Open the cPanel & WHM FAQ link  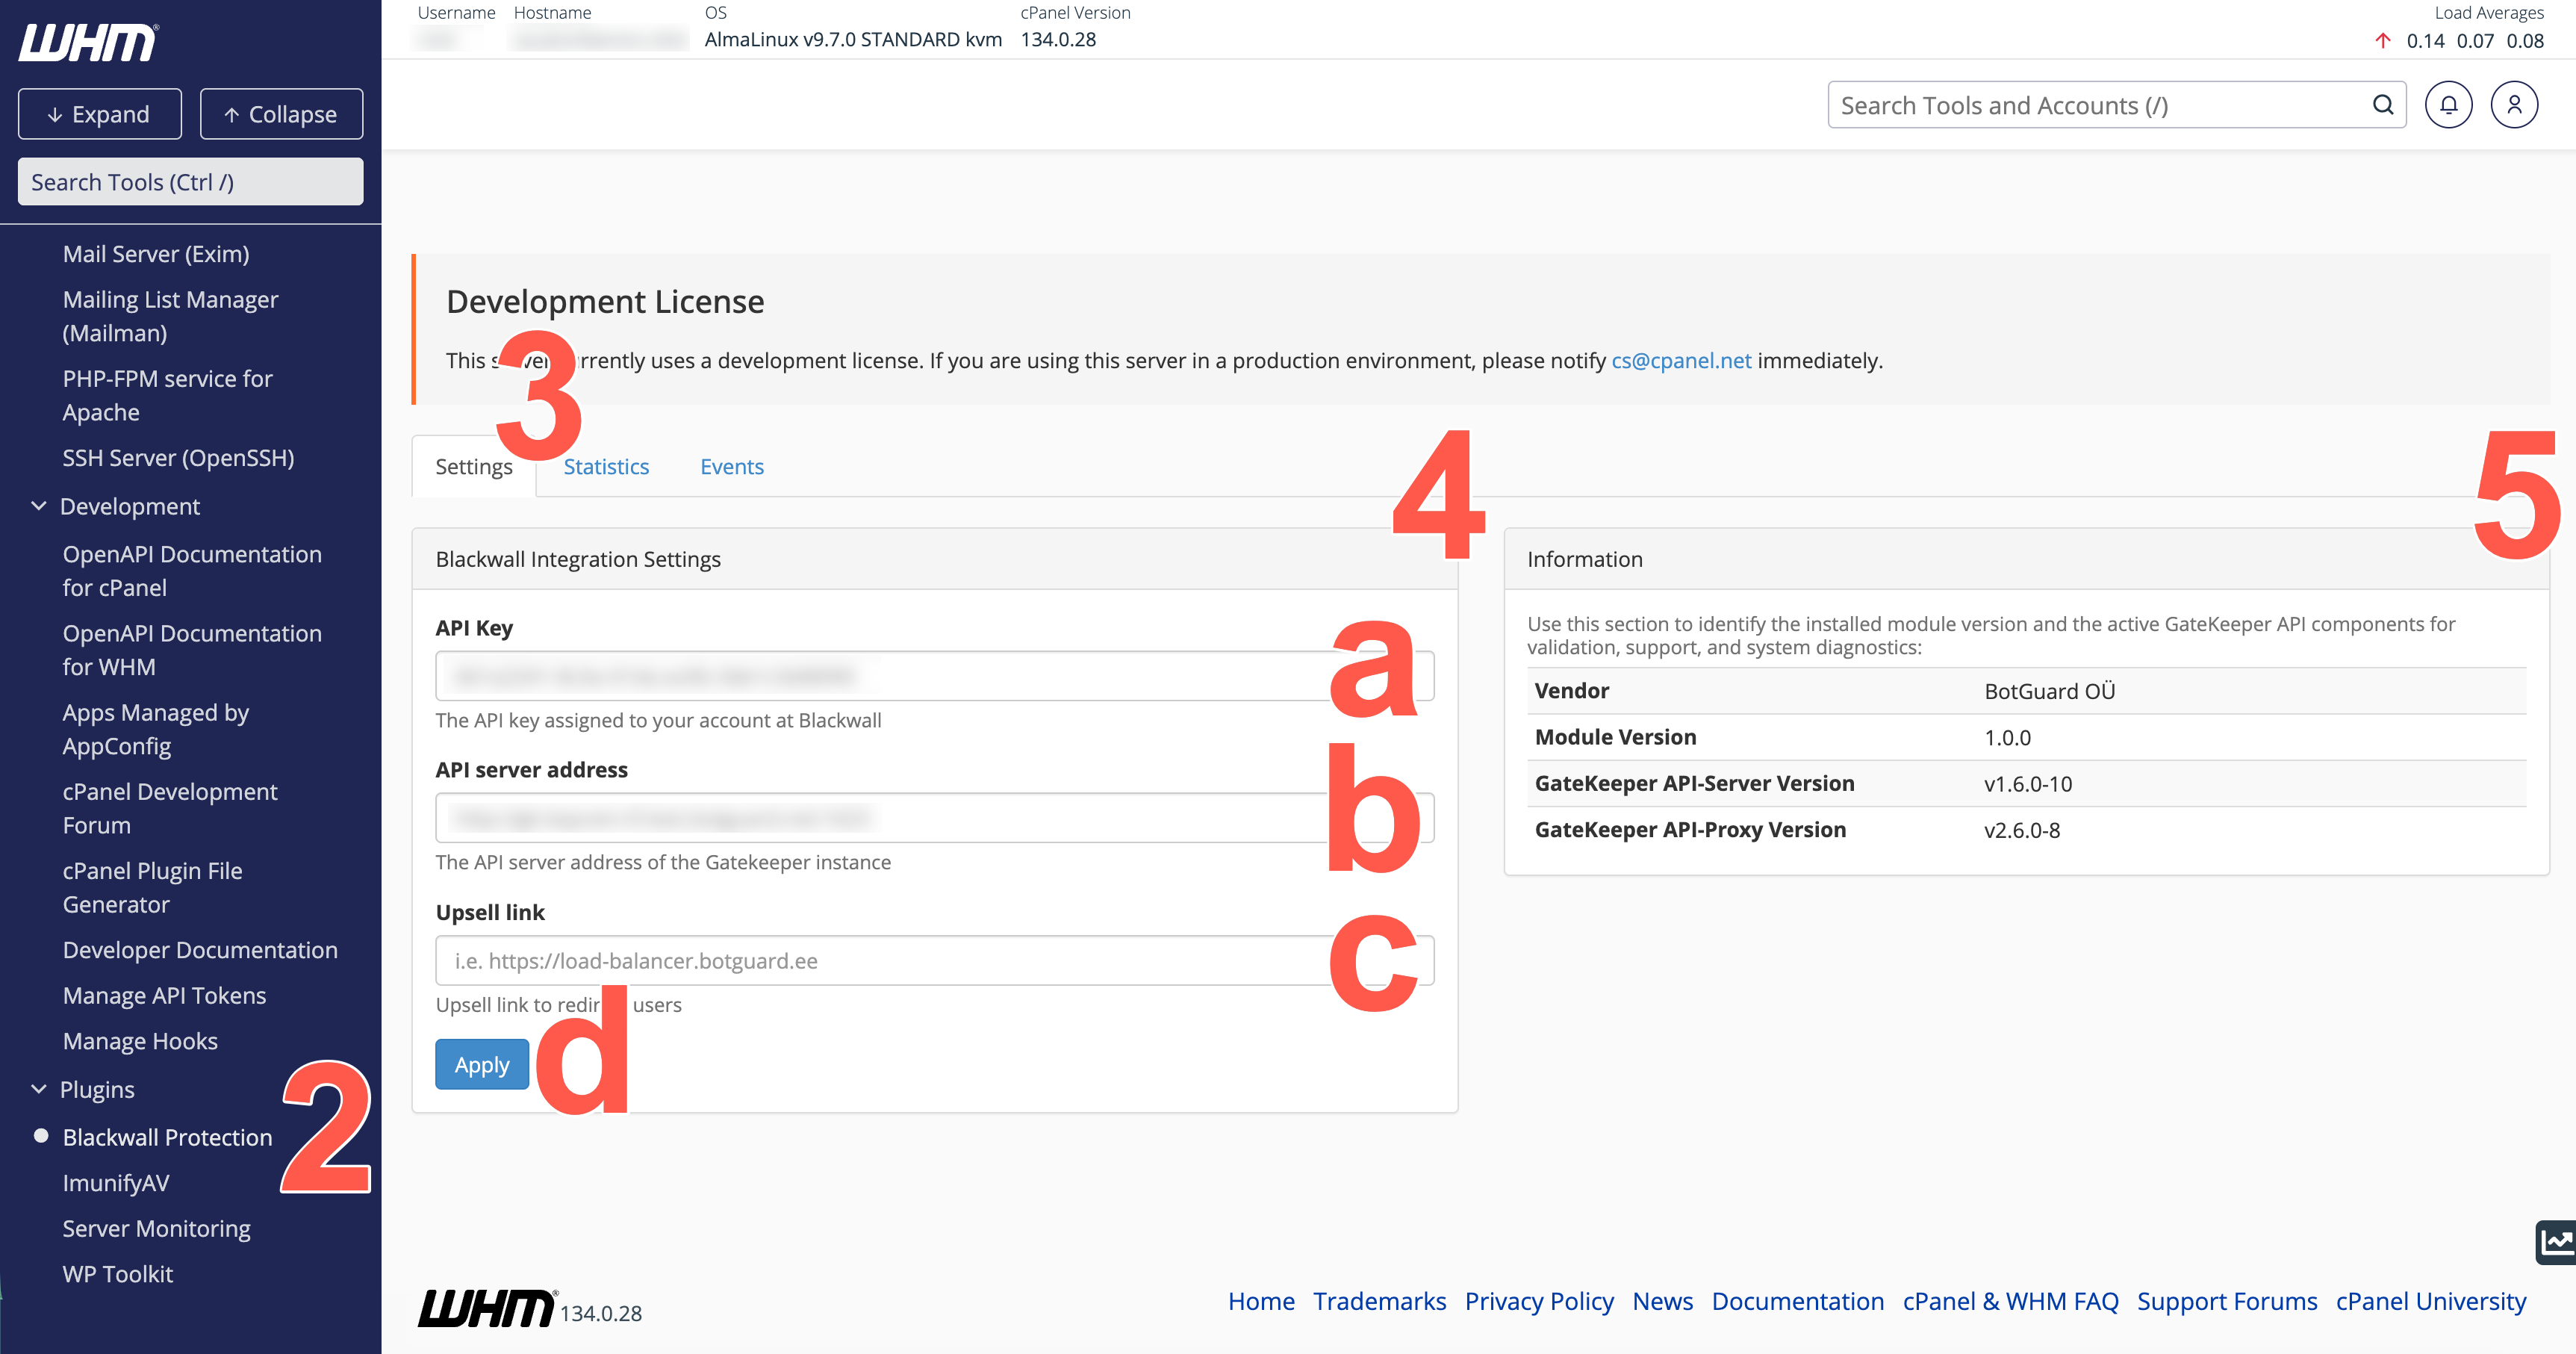pyautogui.click(x=2010, y=1301)
